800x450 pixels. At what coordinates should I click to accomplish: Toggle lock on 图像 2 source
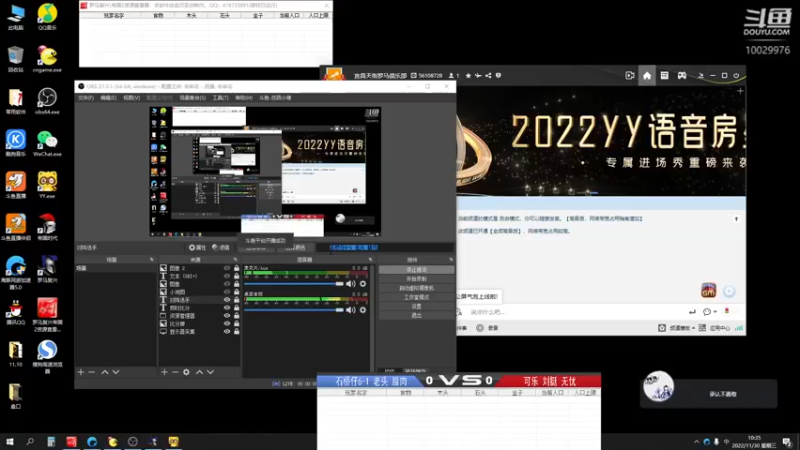click(236, 268)
